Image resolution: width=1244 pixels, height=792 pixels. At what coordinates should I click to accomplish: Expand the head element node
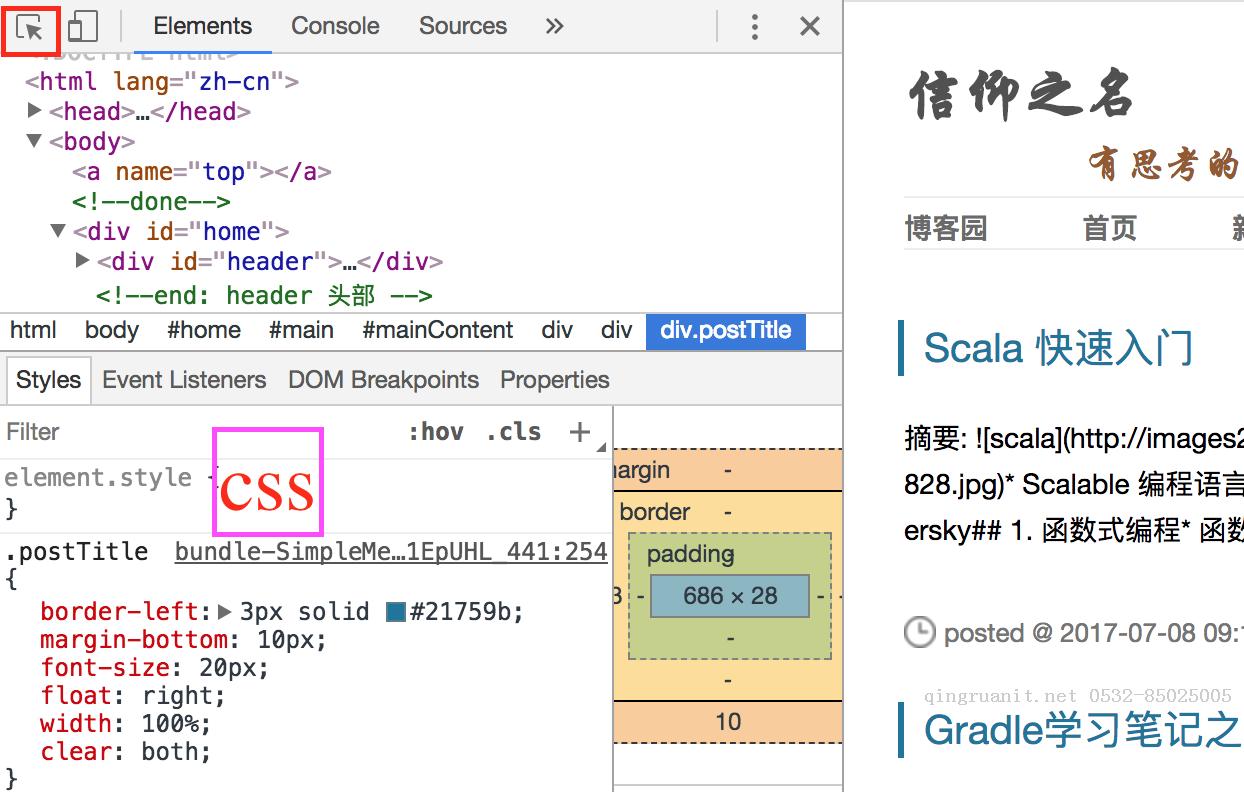35,110
